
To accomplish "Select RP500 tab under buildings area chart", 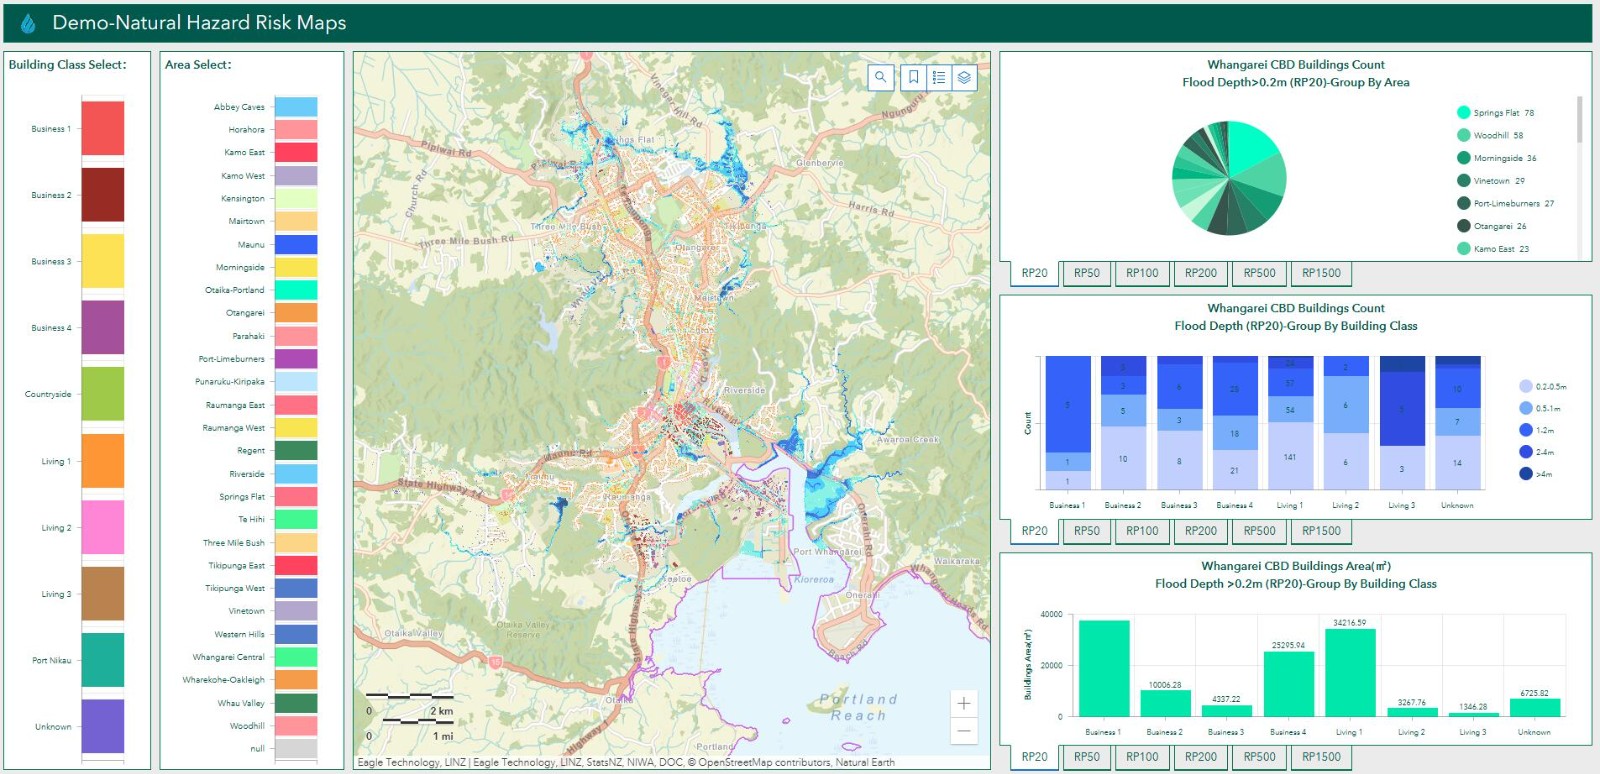I will pos(1259,757).
